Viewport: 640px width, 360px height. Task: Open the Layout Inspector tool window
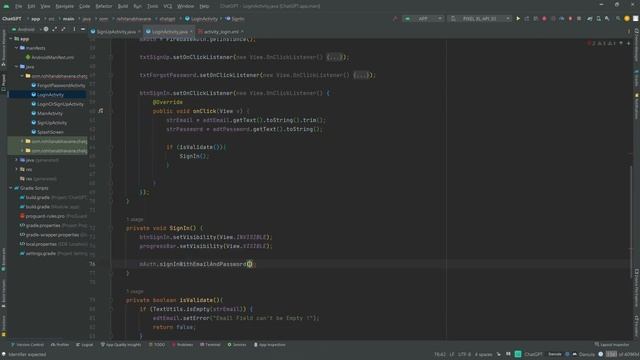612,345
